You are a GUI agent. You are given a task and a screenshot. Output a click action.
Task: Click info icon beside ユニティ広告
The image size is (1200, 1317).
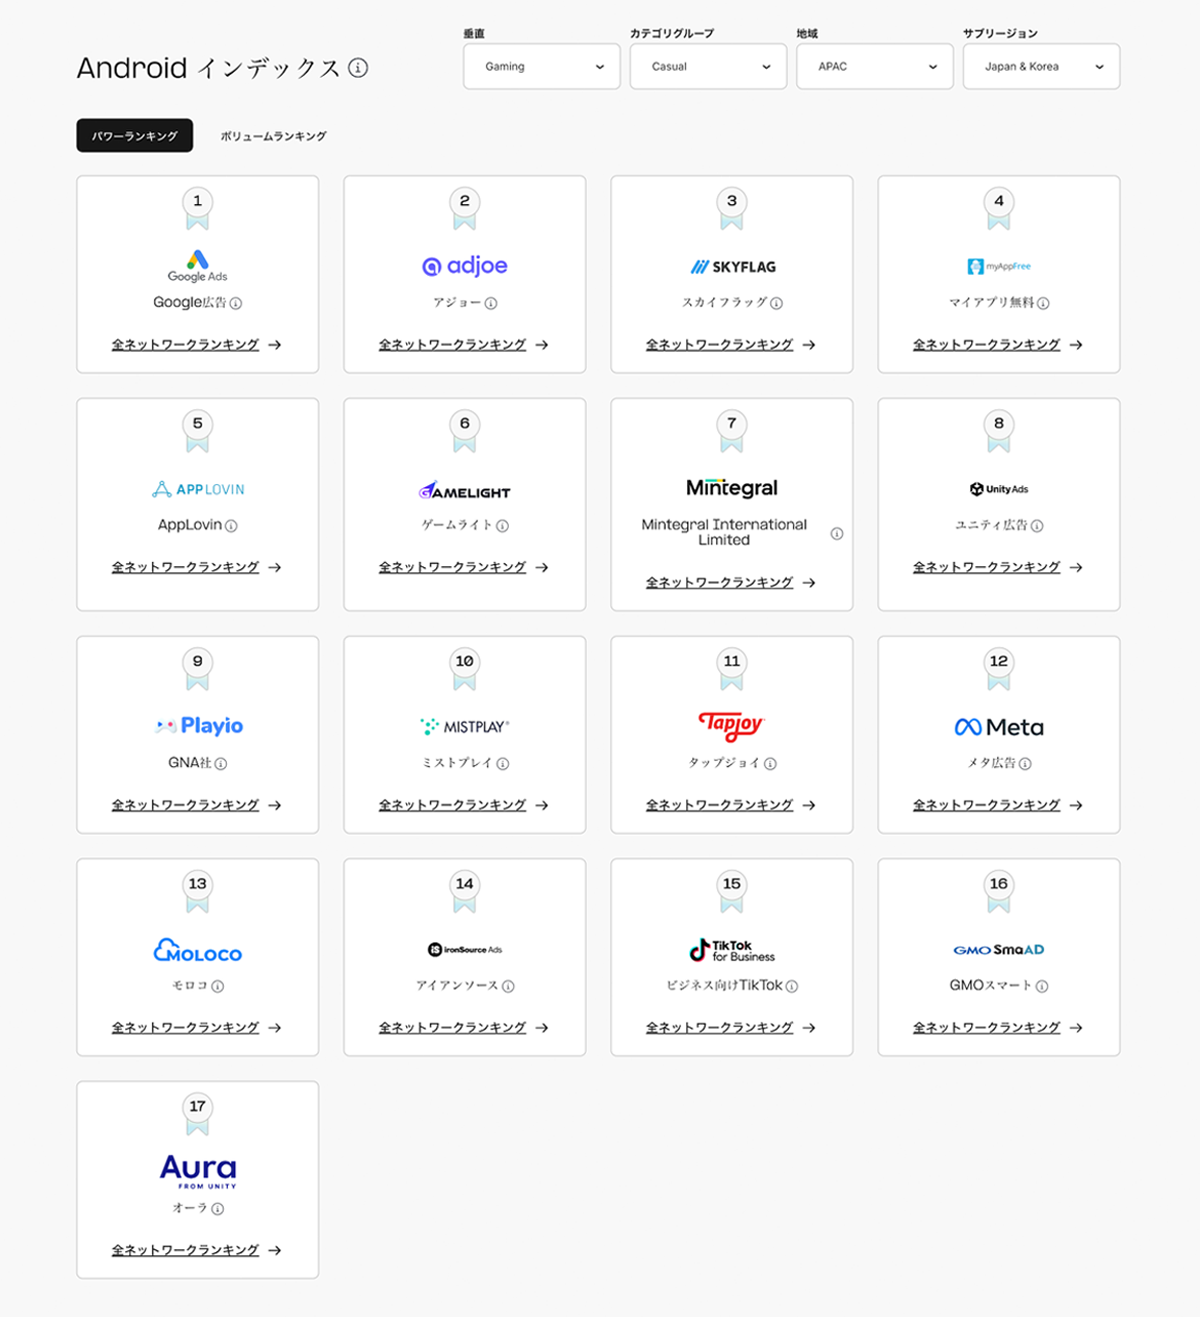(x=1037, y=526)
